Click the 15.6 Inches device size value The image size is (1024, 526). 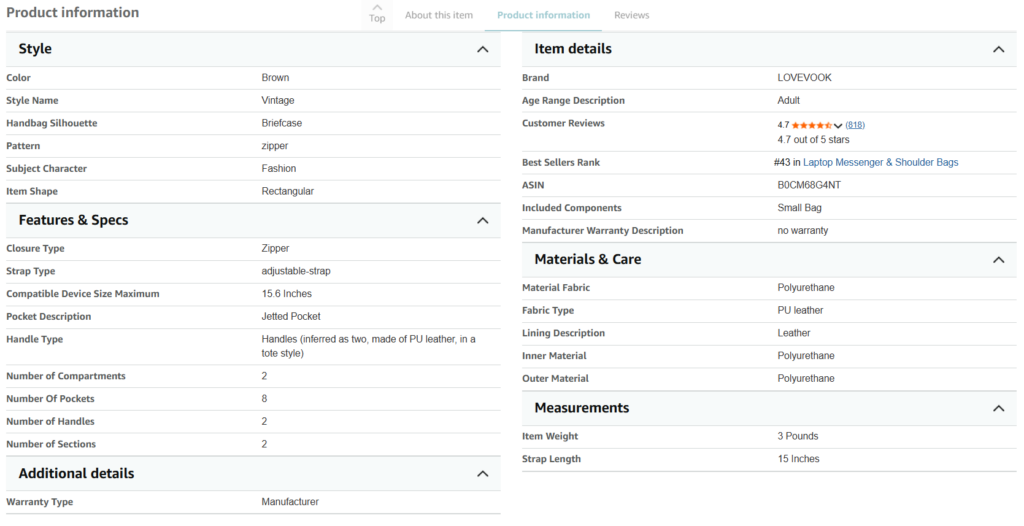point(287,293)
